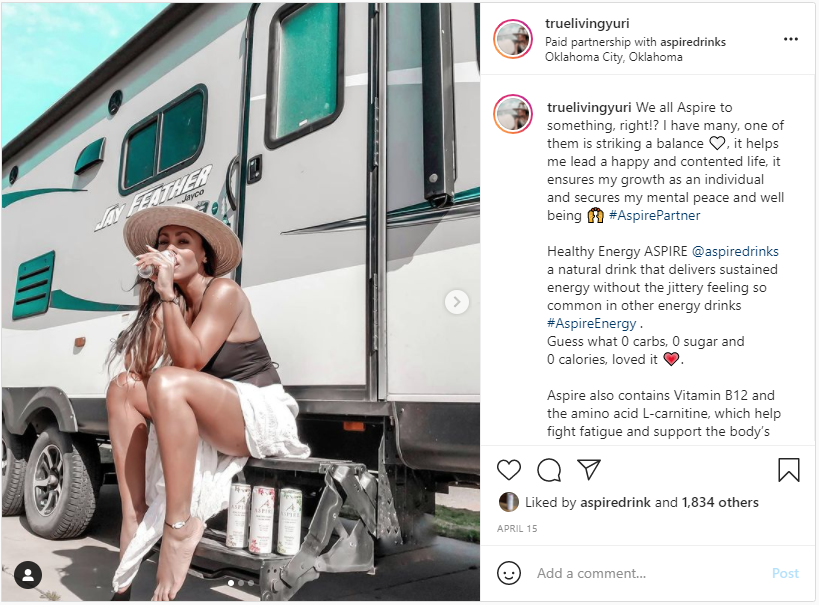Open the small avatar next to Liked by
Viewport: 819px width, 605px height.
point(509,502)
